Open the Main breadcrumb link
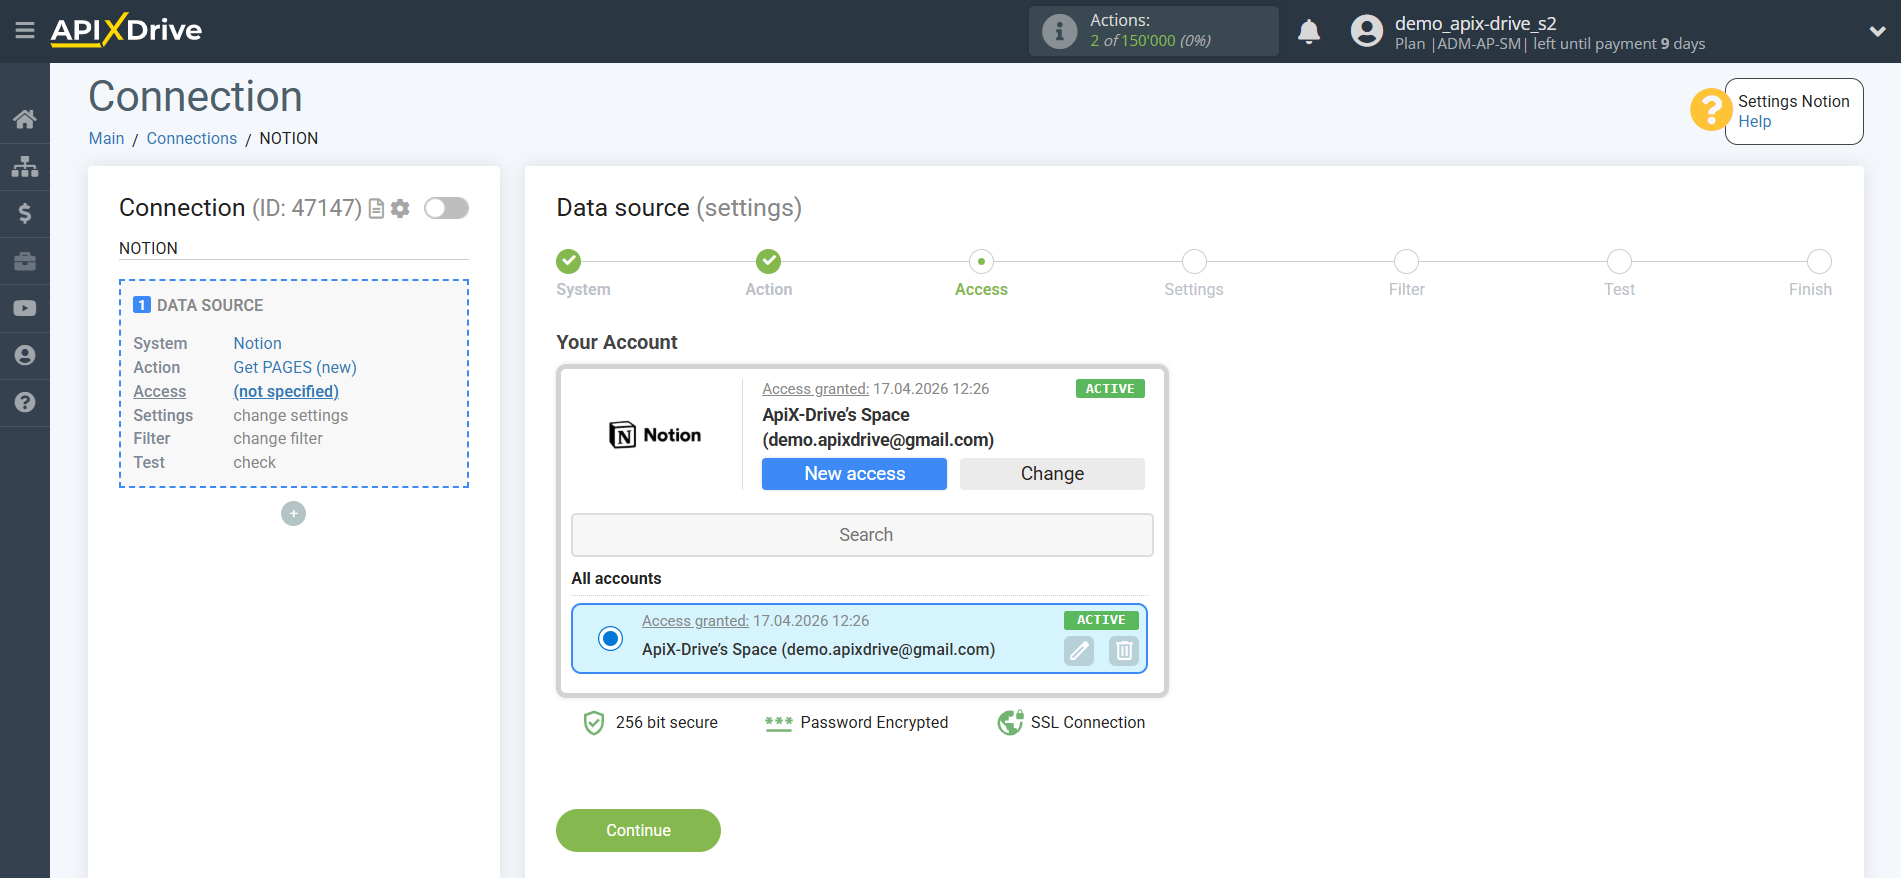1901x878 pixels. click(107, 138)
